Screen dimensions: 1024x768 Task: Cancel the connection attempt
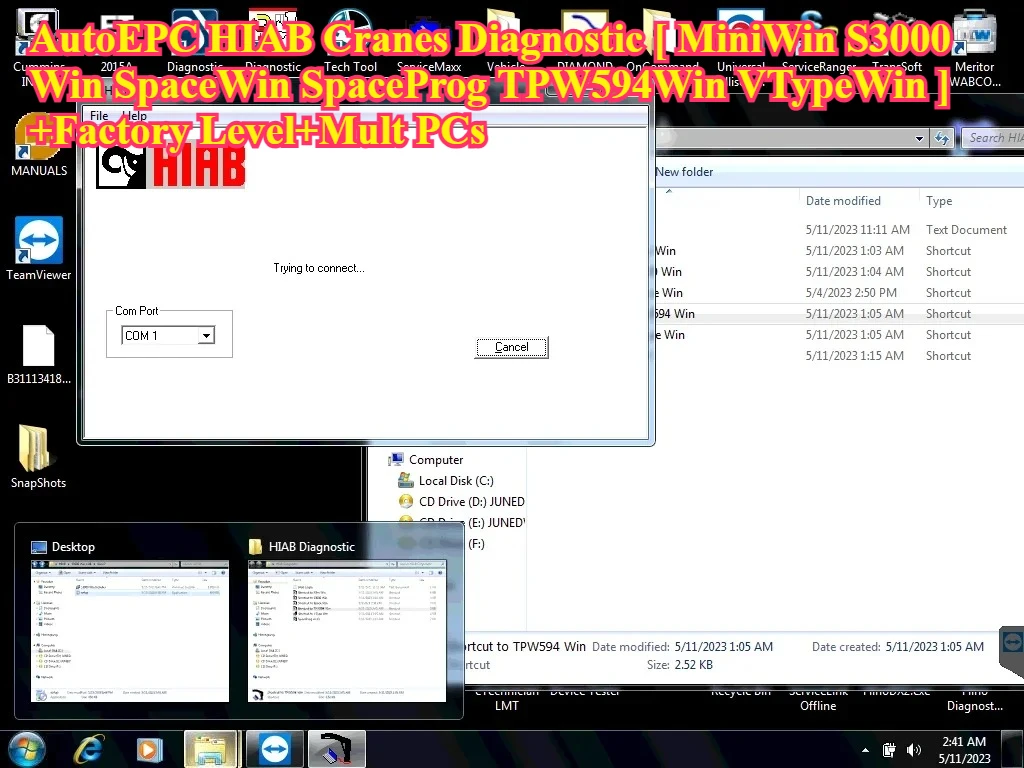(511, 347)
